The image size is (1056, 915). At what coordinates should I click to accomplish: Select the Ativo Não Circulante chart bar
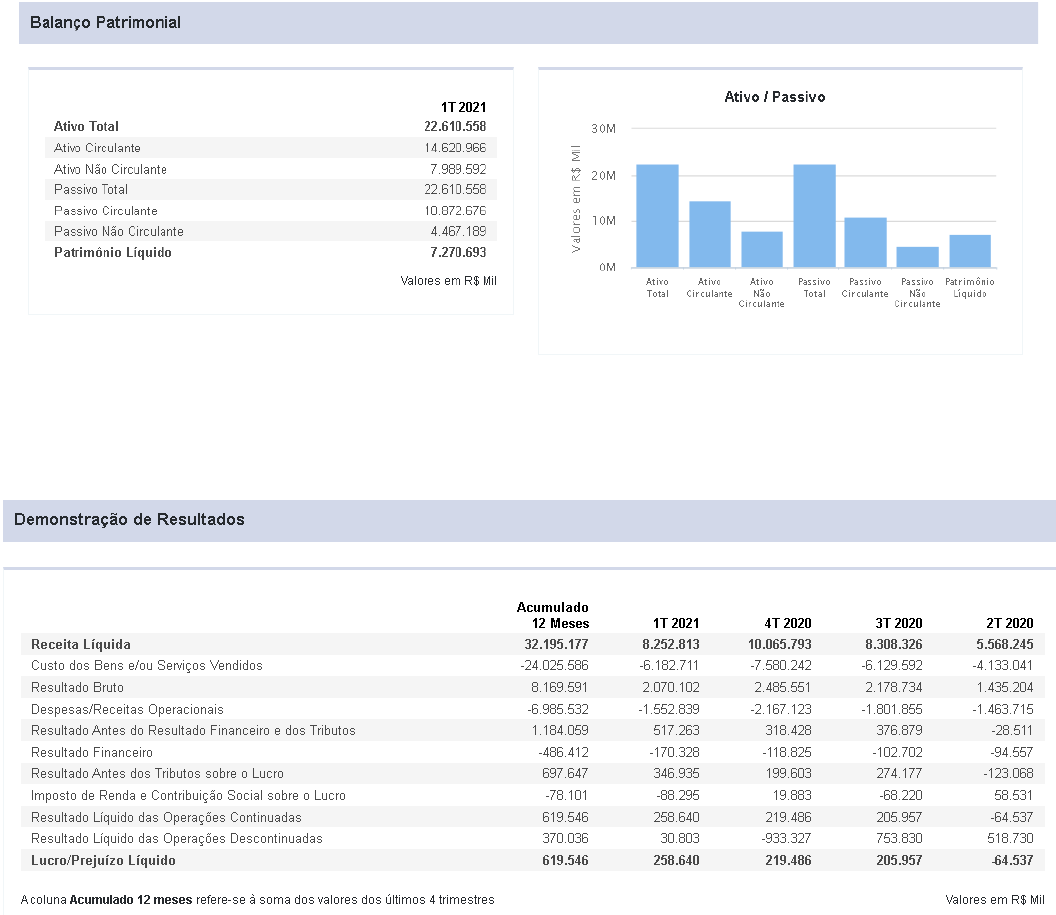pos(762,250)
